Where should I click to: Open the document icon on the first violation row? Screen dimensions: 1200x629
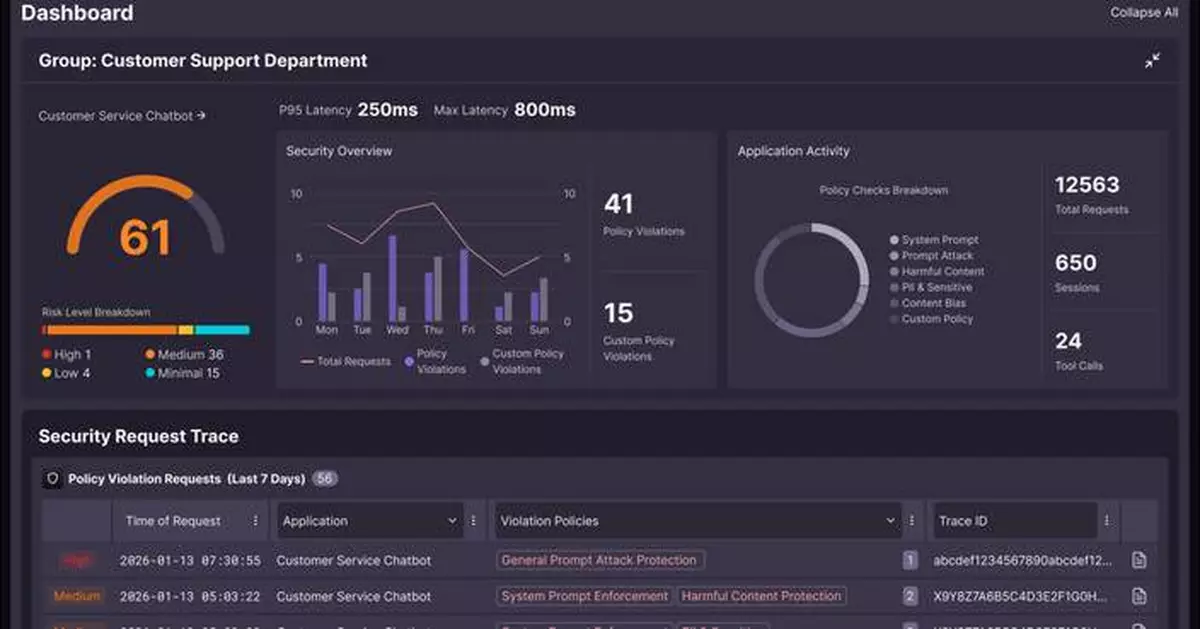tap(1139, 560)
